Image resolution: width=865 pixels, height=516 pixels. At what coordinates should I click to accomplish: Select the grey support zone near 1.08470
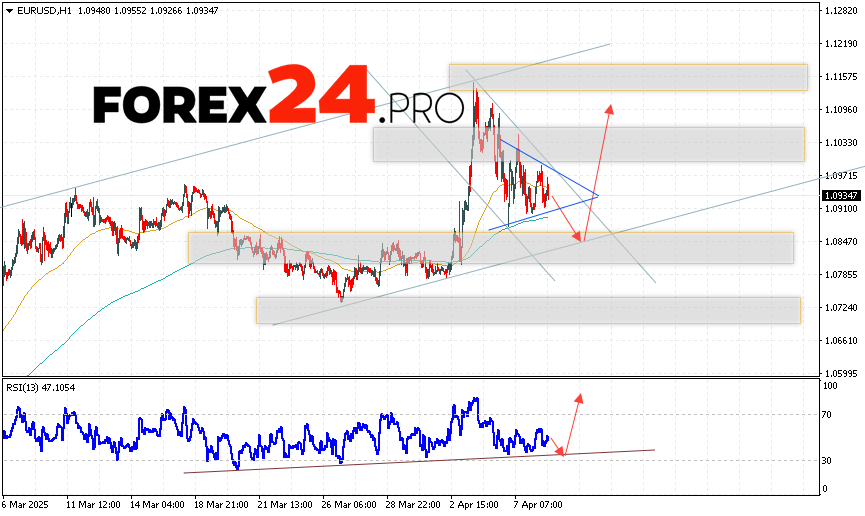tap(490, 248)
